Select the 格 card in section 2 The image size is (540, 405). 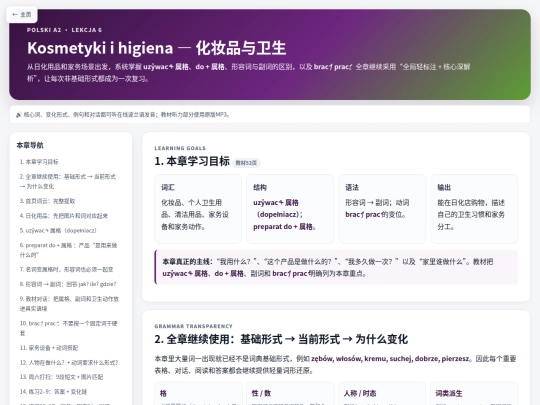coord(198,394)
